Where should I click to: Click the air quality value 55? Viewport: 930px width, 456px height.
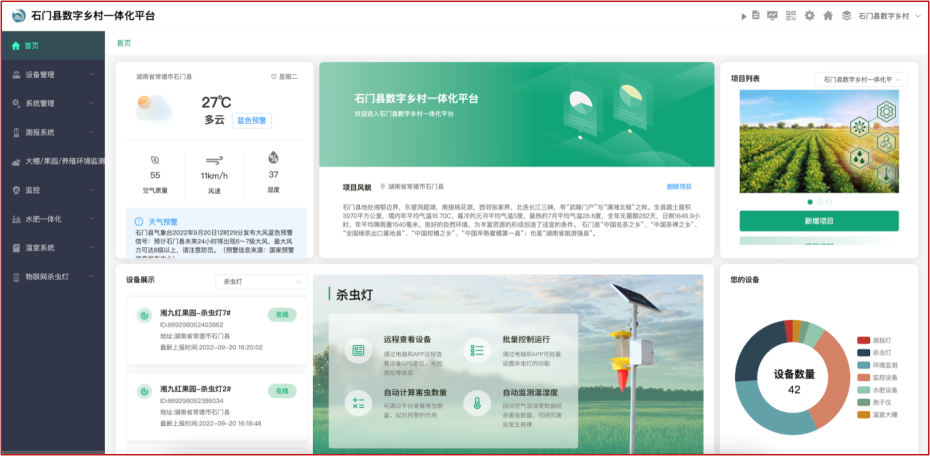(x=155, y=176)
